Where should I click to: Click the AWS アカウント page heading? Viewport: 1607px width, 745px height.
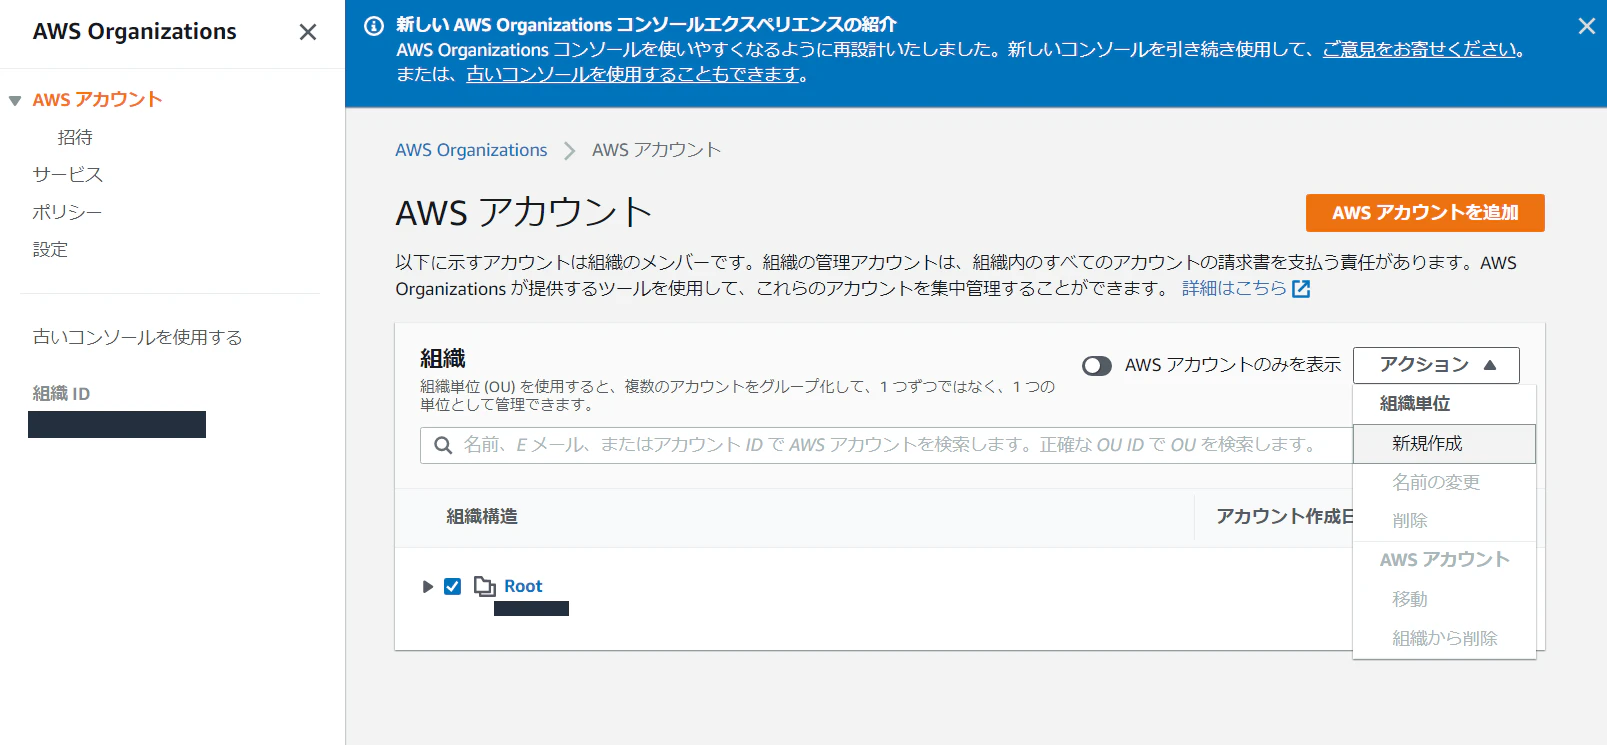(524, 213)
